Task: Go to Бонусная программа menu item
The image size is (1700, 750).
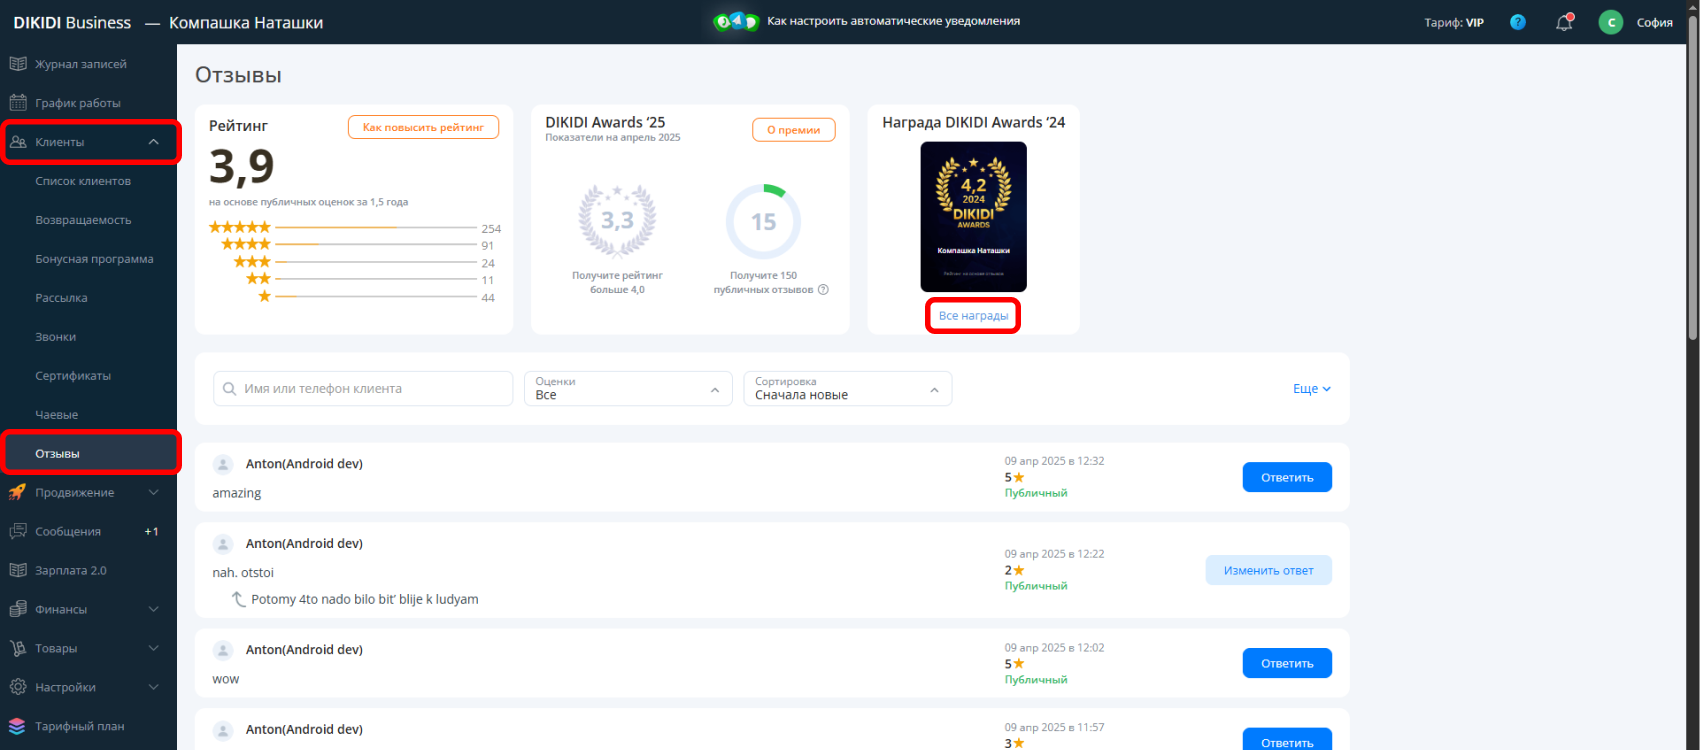Action: [94, 259]
